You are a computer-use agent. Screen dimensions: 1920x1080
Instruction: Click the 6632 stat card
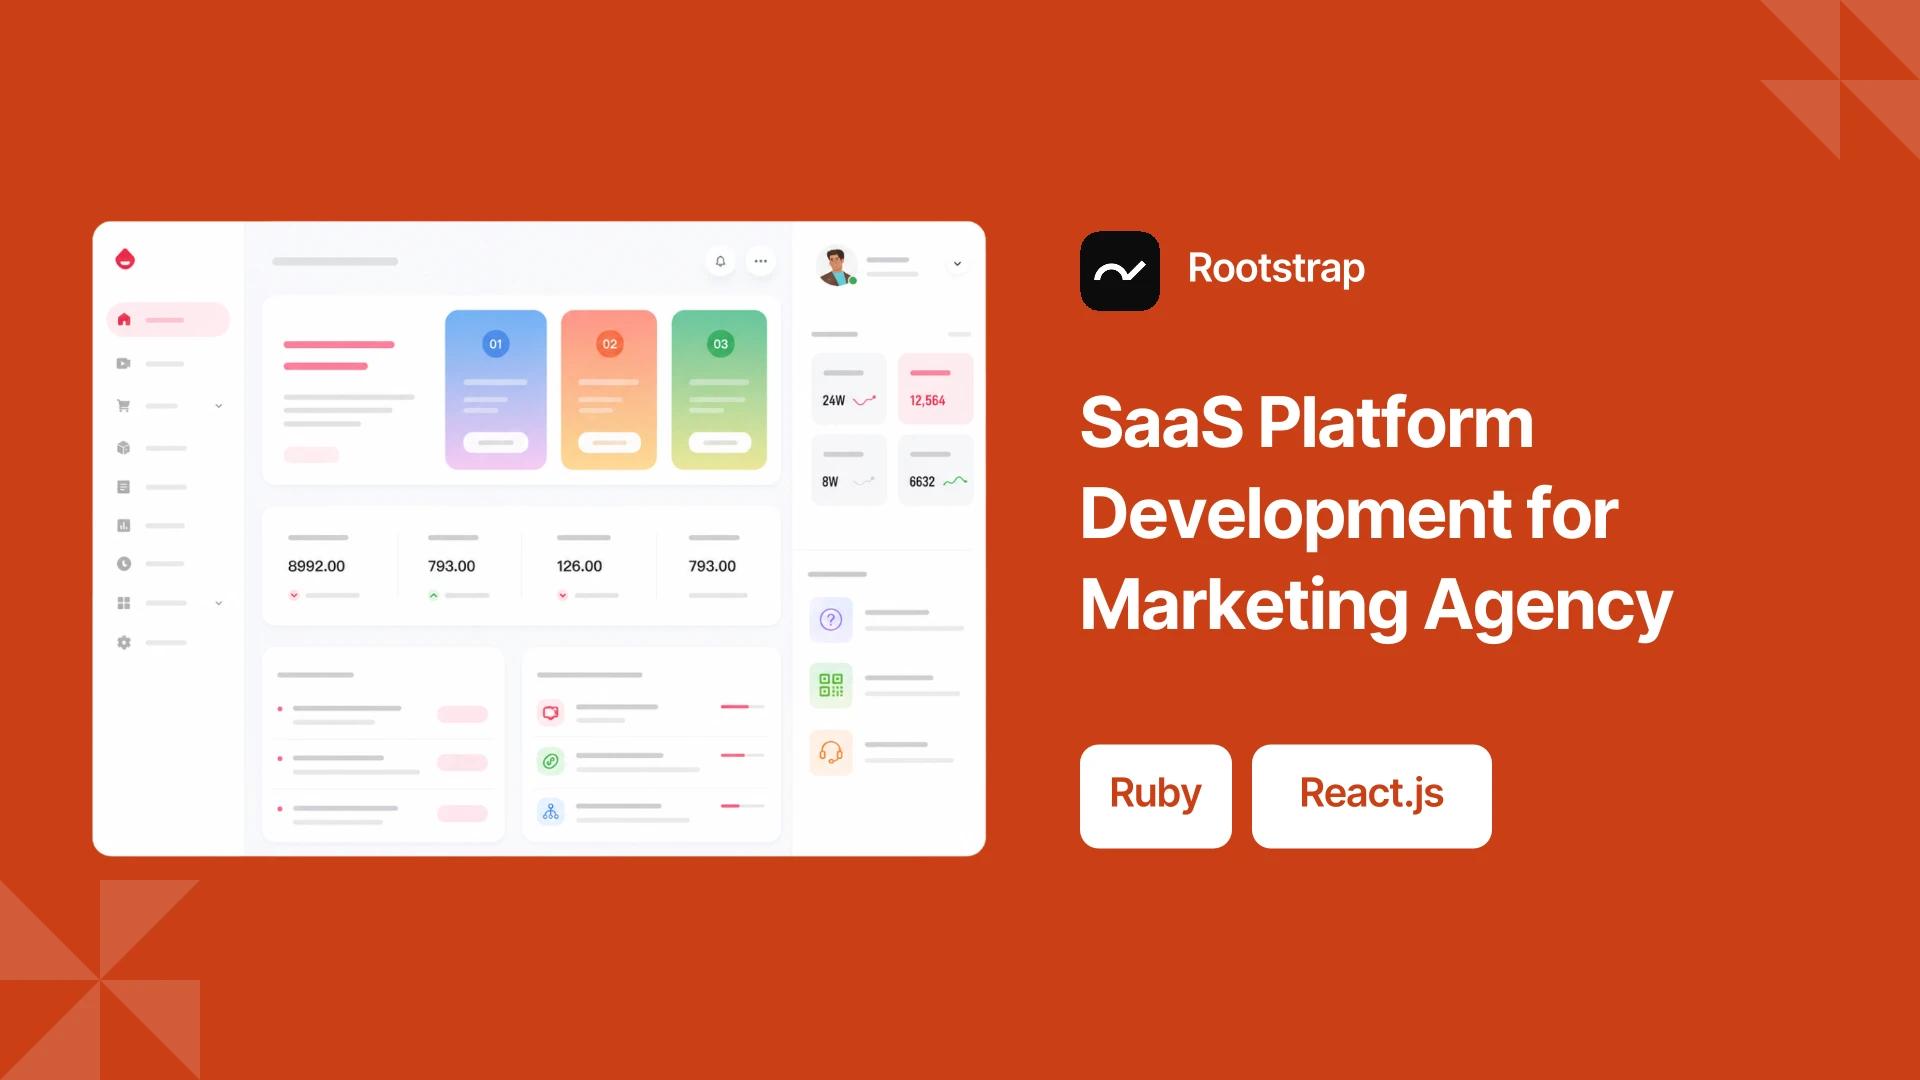(935, 470)
